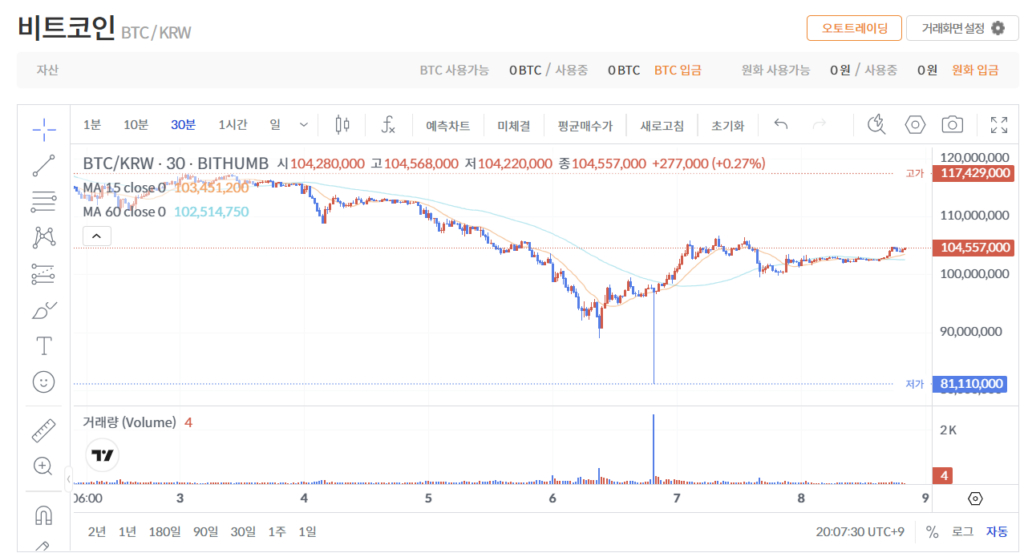The image size is (1024, 557).
Task: Set chart range to 1주
Action: pyautogui.click(x=277, y=532)
